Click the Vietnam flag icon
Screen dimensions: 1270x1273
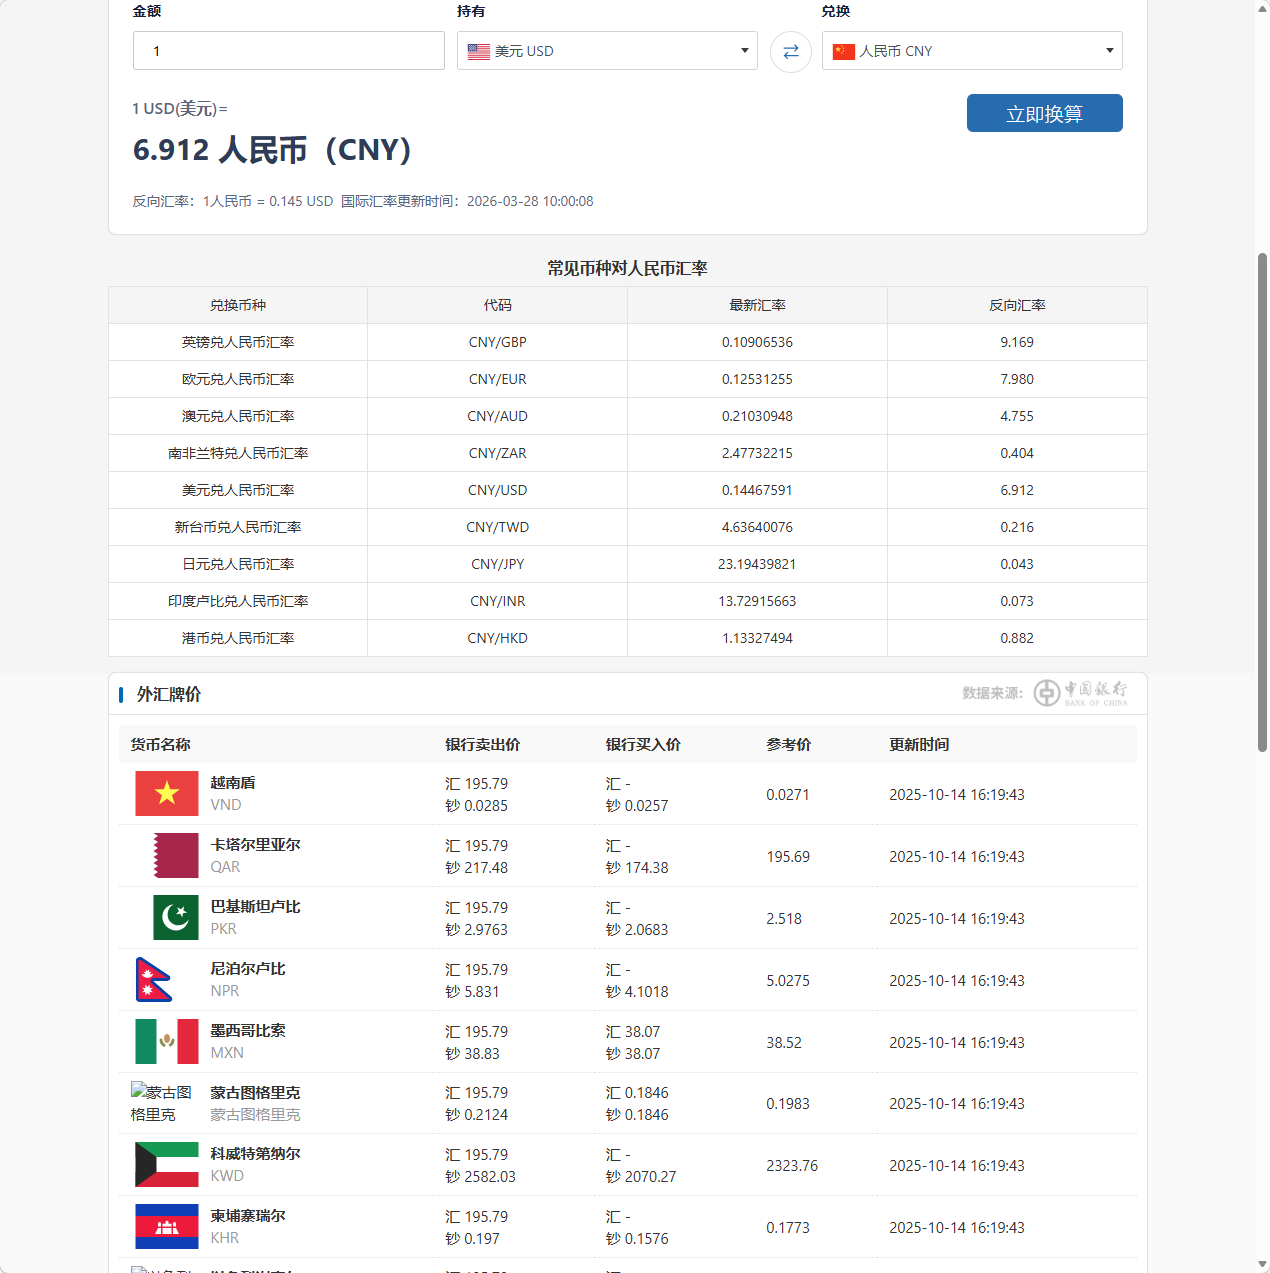pyautogui.click(x=167, y=794)
